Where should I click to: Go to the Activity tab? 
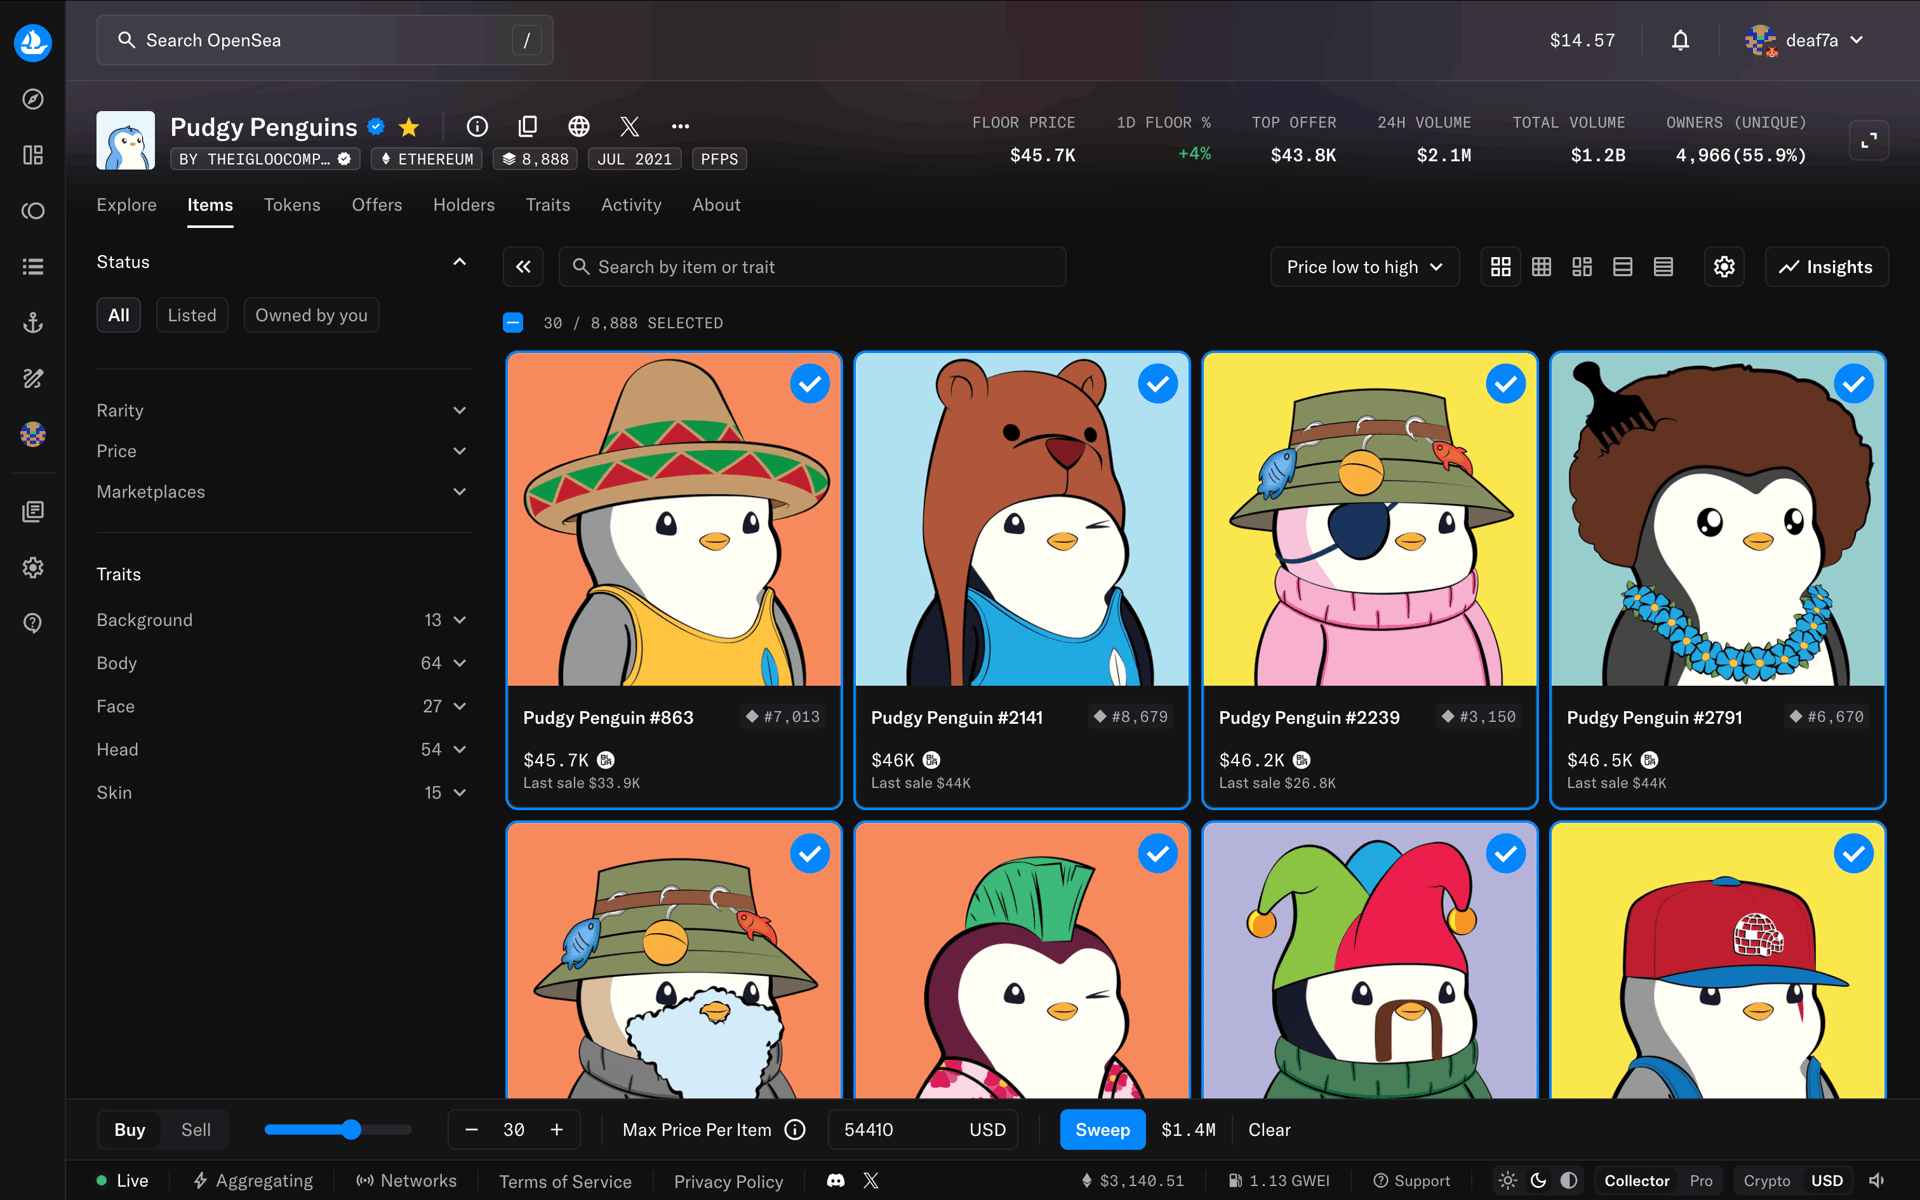(x=631, y=205)
